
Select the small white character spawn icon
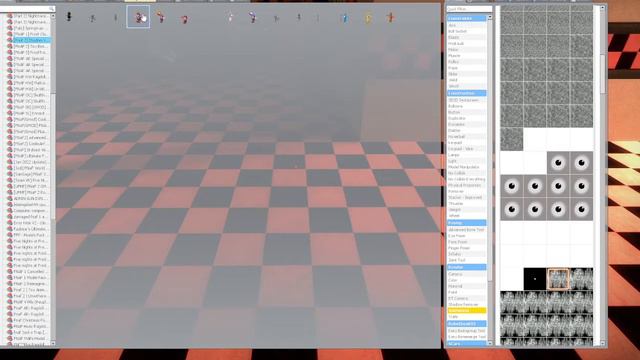230,18
